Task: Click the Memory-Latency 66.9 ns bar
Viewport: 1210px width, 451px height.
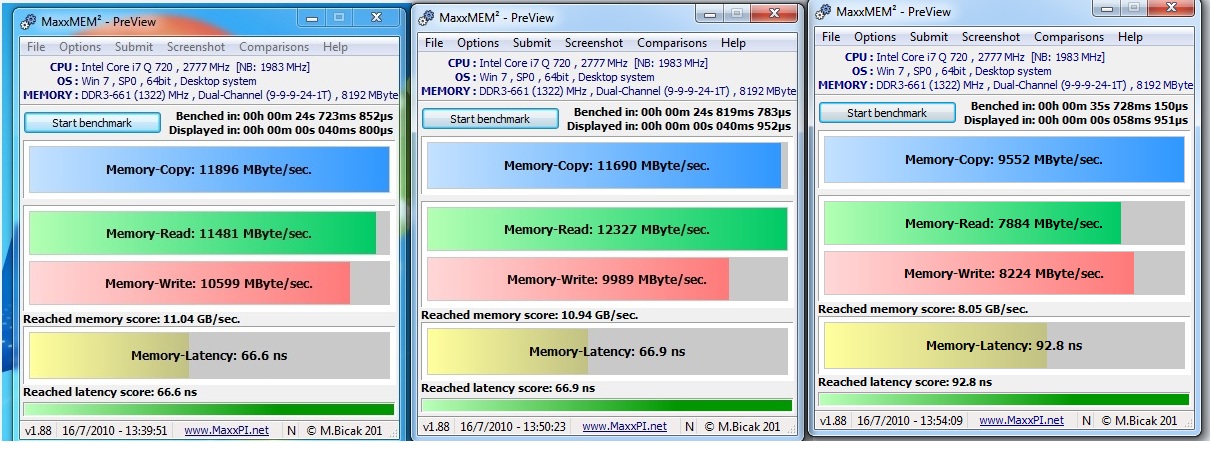Action: (607, 351)
